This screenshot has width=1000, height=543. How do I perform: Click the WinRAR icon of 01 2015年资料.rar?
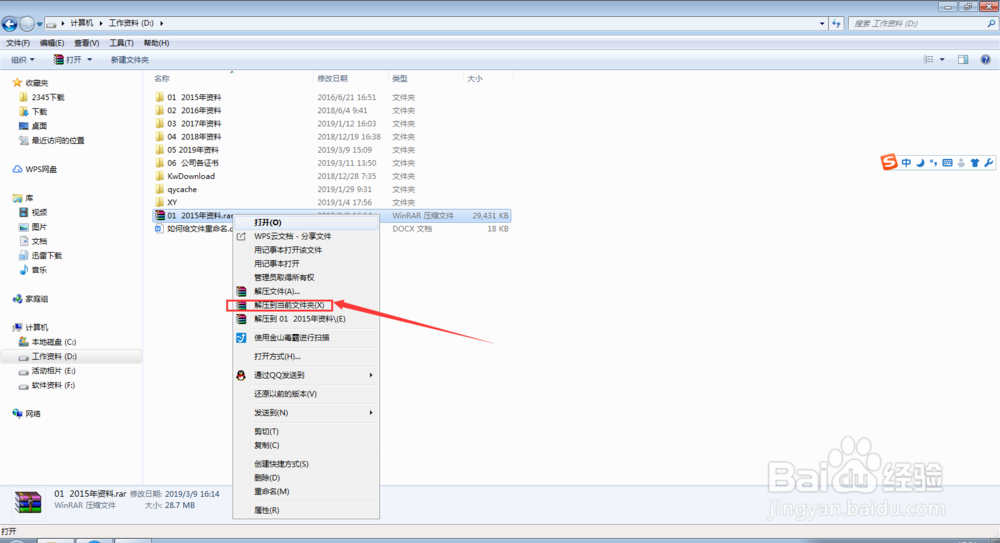point(159,216)
